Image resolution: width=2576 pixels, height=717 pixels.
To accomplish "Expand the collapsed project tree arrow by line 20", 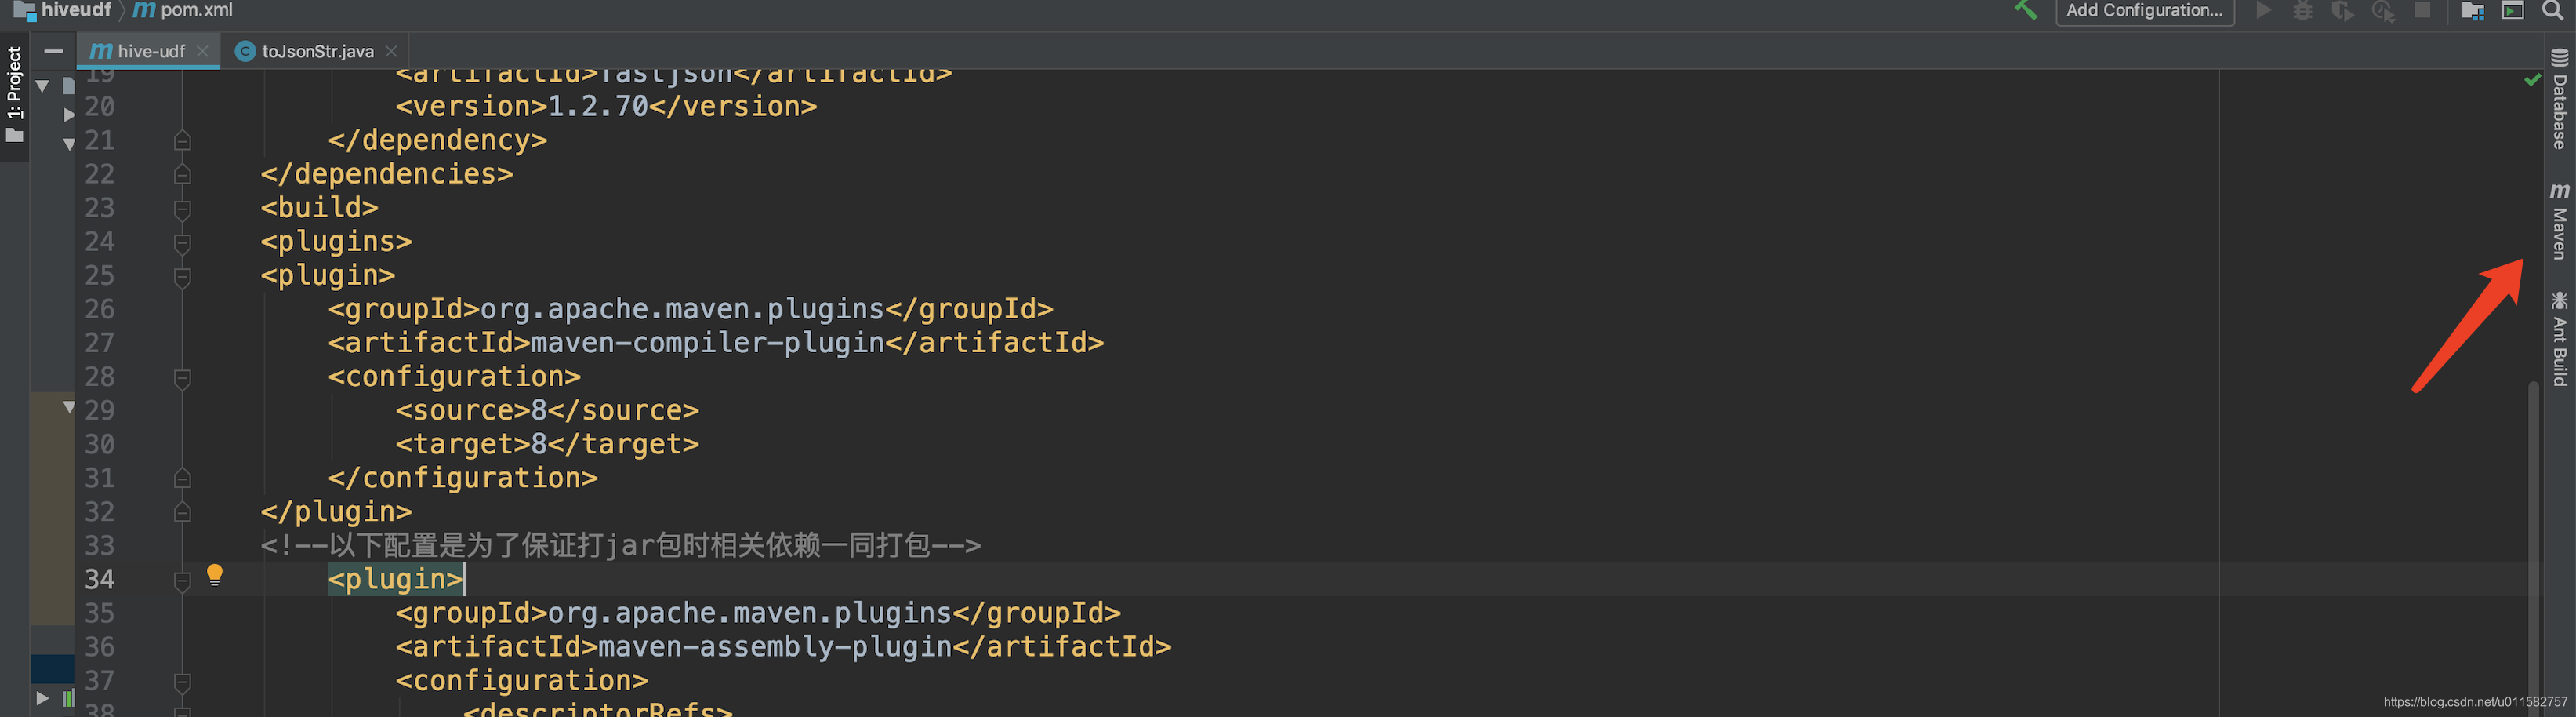I will point(69,114).
